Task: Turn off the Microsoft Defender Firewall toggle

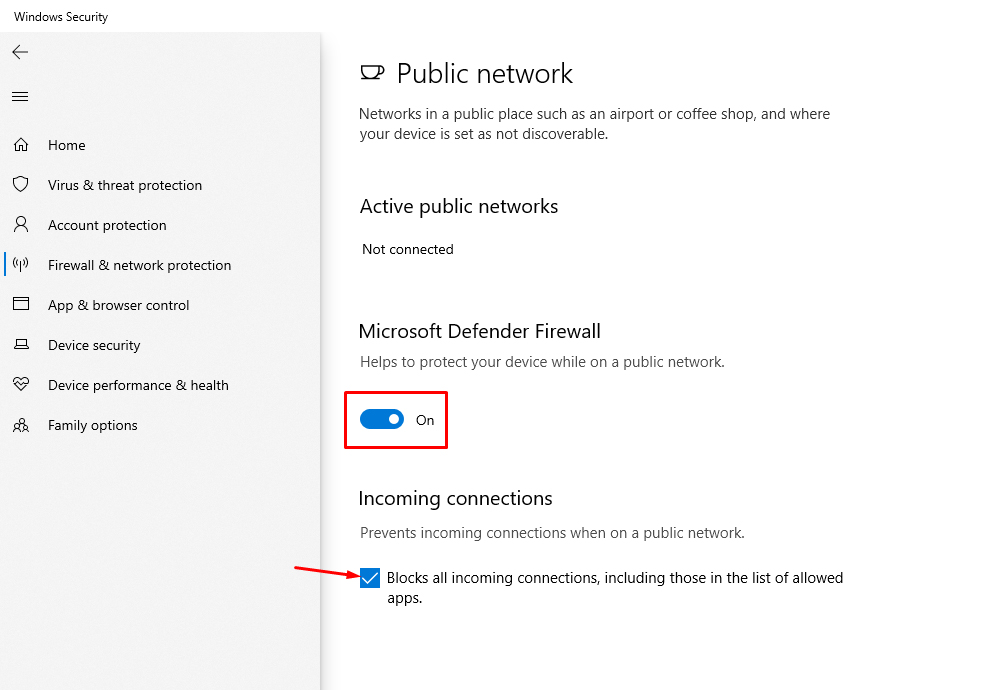Action: (382, 420)
